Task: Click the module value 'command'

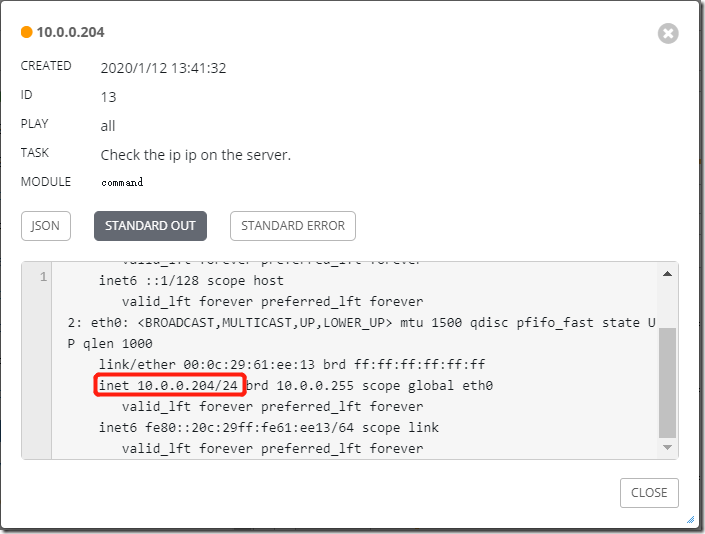Action: 122,182
